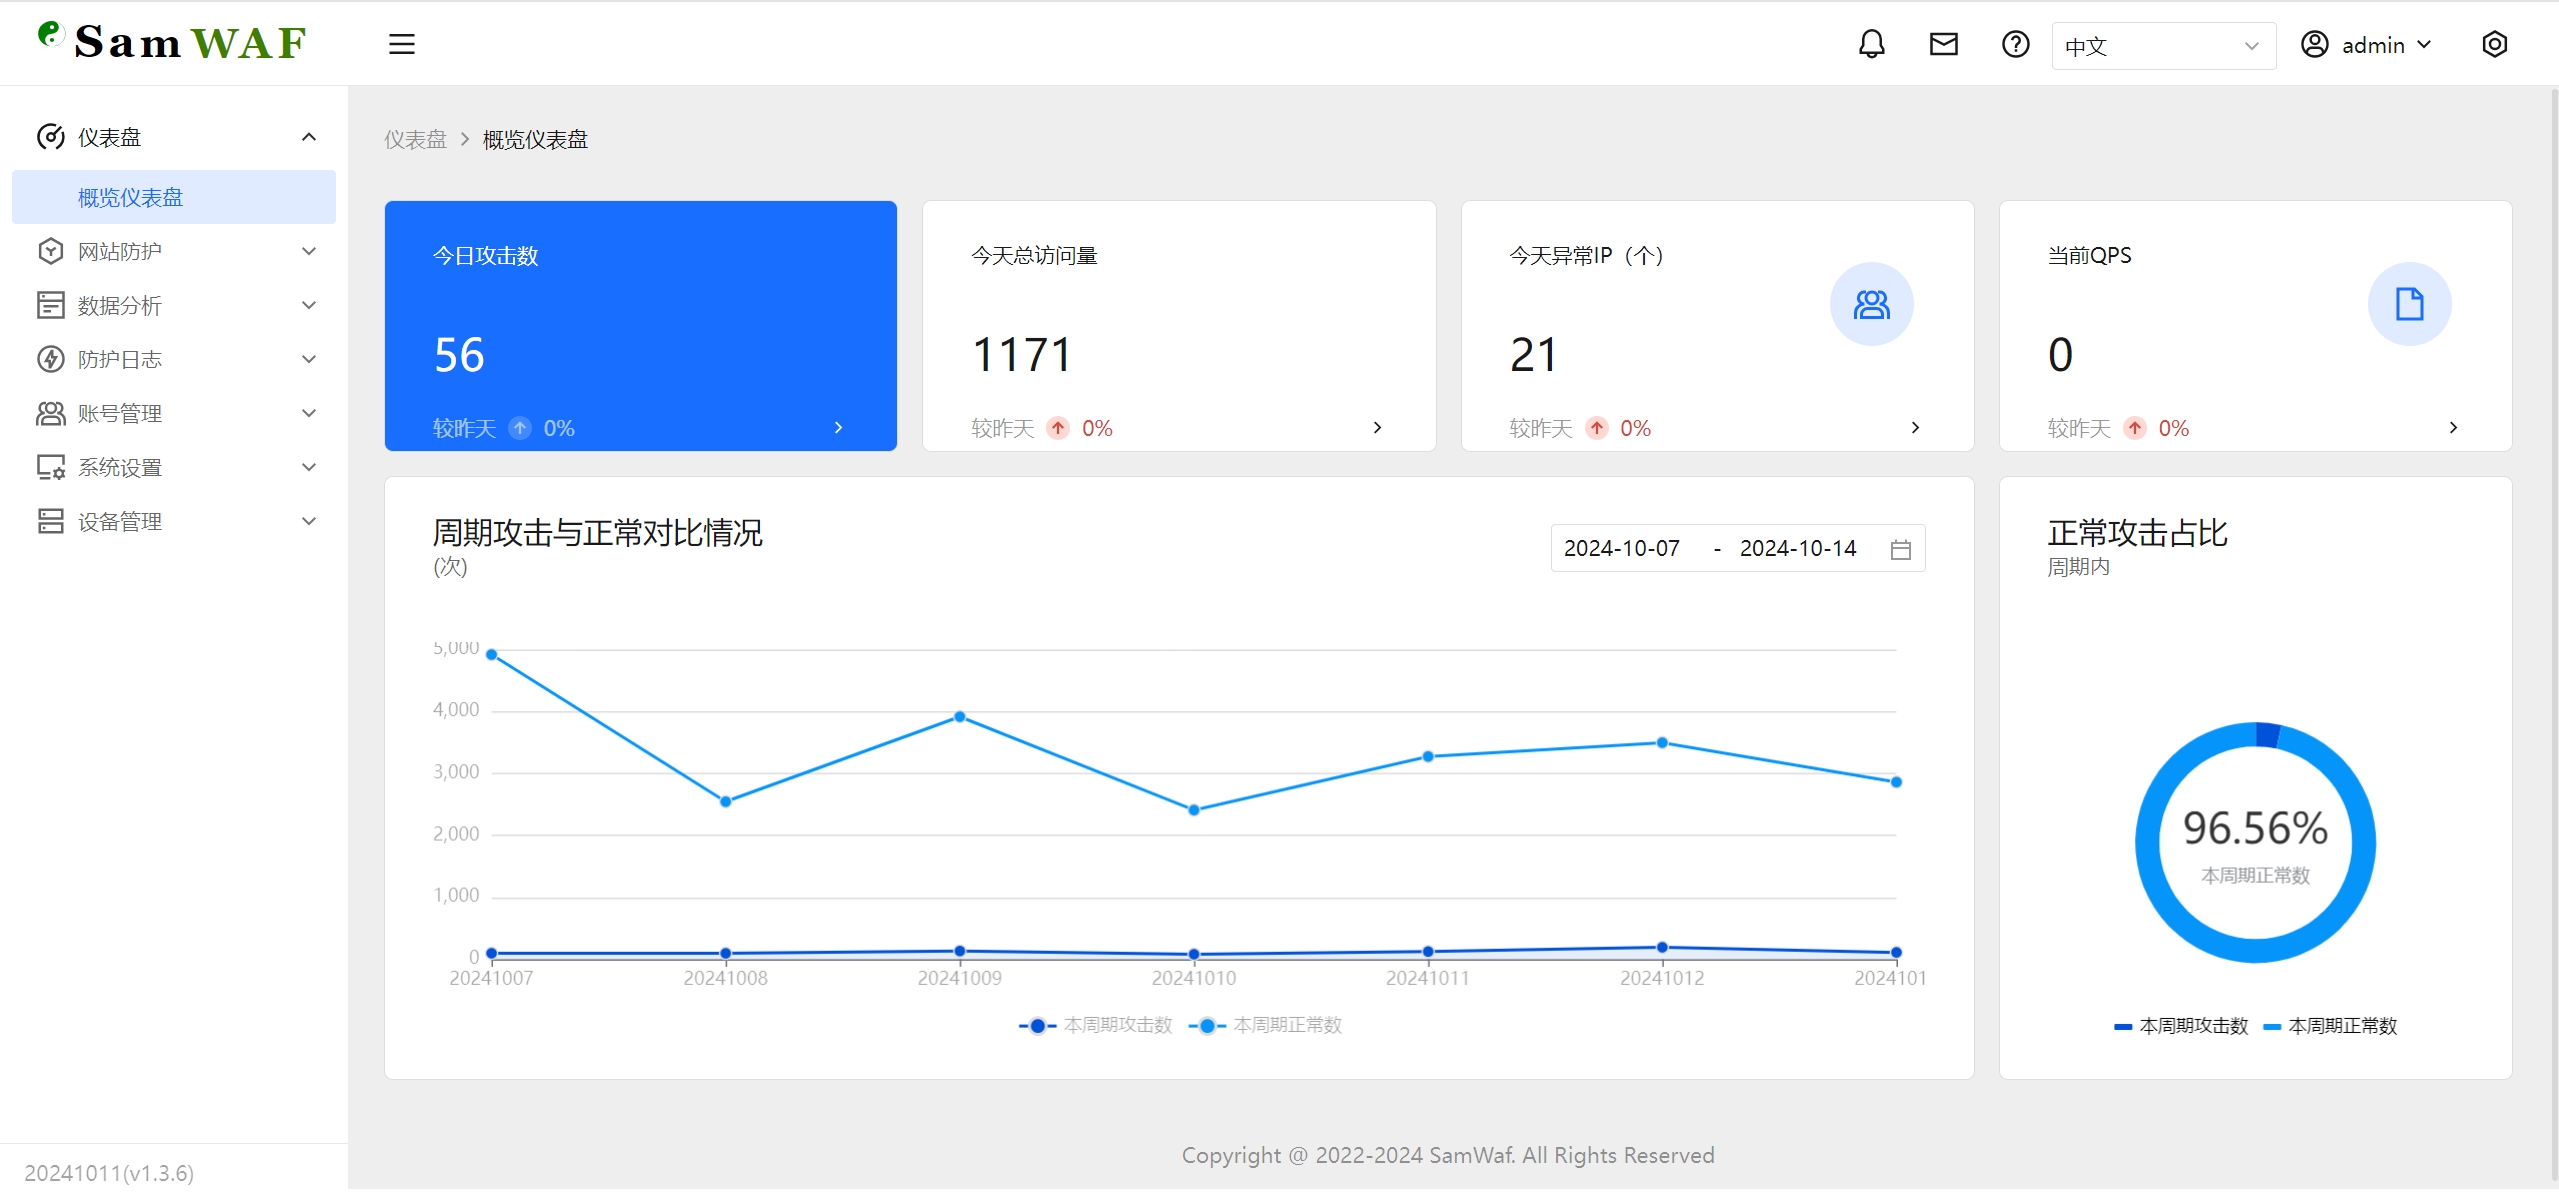Viewport: 2559px width, 1200px height.
Task: Click the admin account dropdown
Action: point(2366,44)
